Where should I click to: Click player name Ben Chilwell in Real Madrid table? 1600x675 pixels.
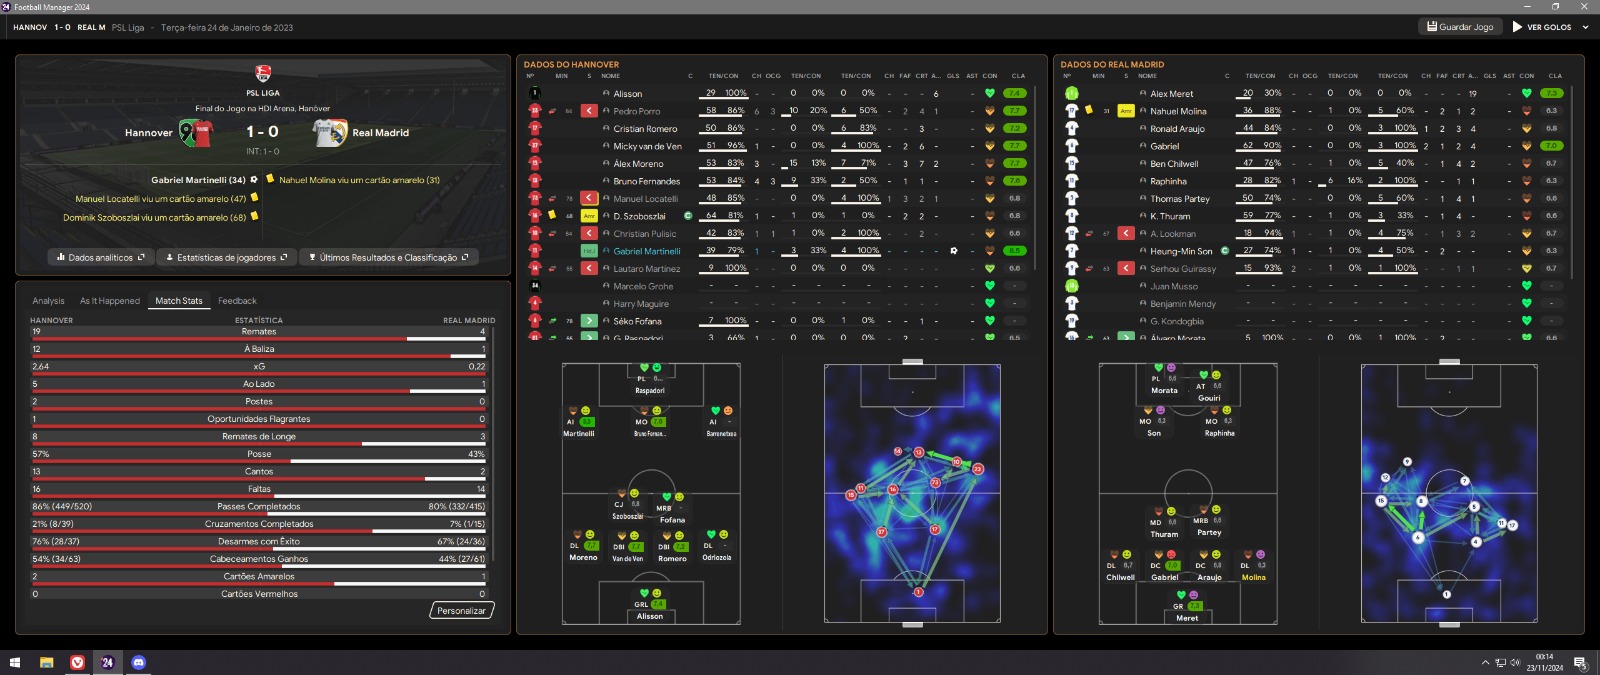[1173, 163]
